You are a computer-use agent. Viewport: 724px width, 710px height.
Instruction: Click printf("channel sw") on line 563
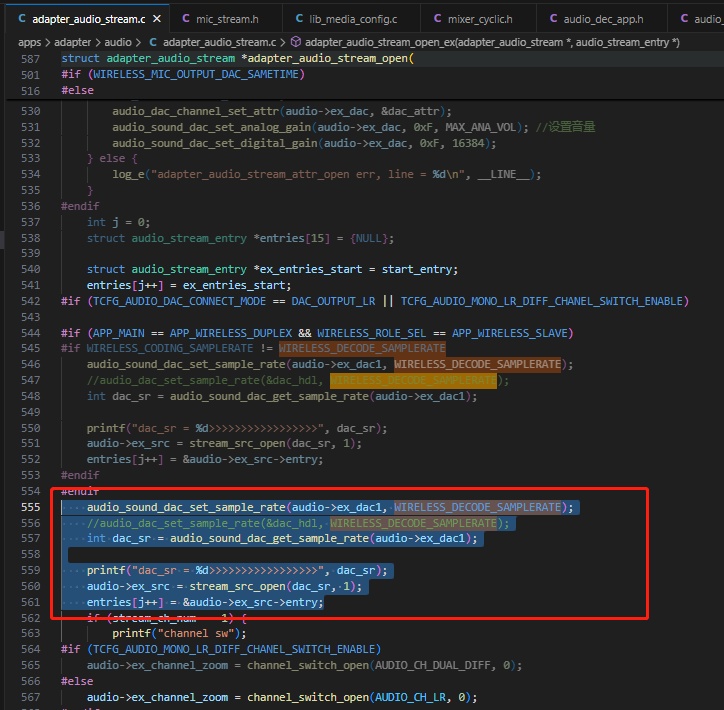click(179, 633)
